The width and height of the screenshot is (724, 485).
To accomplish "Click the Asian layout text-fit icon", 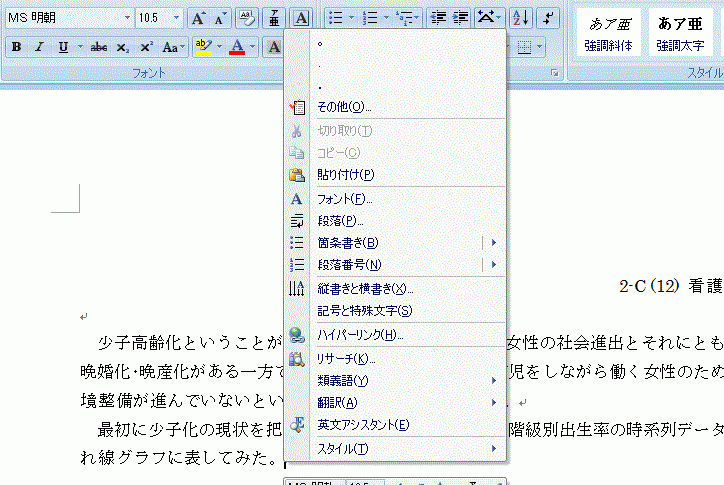I will tap(485, 18).
